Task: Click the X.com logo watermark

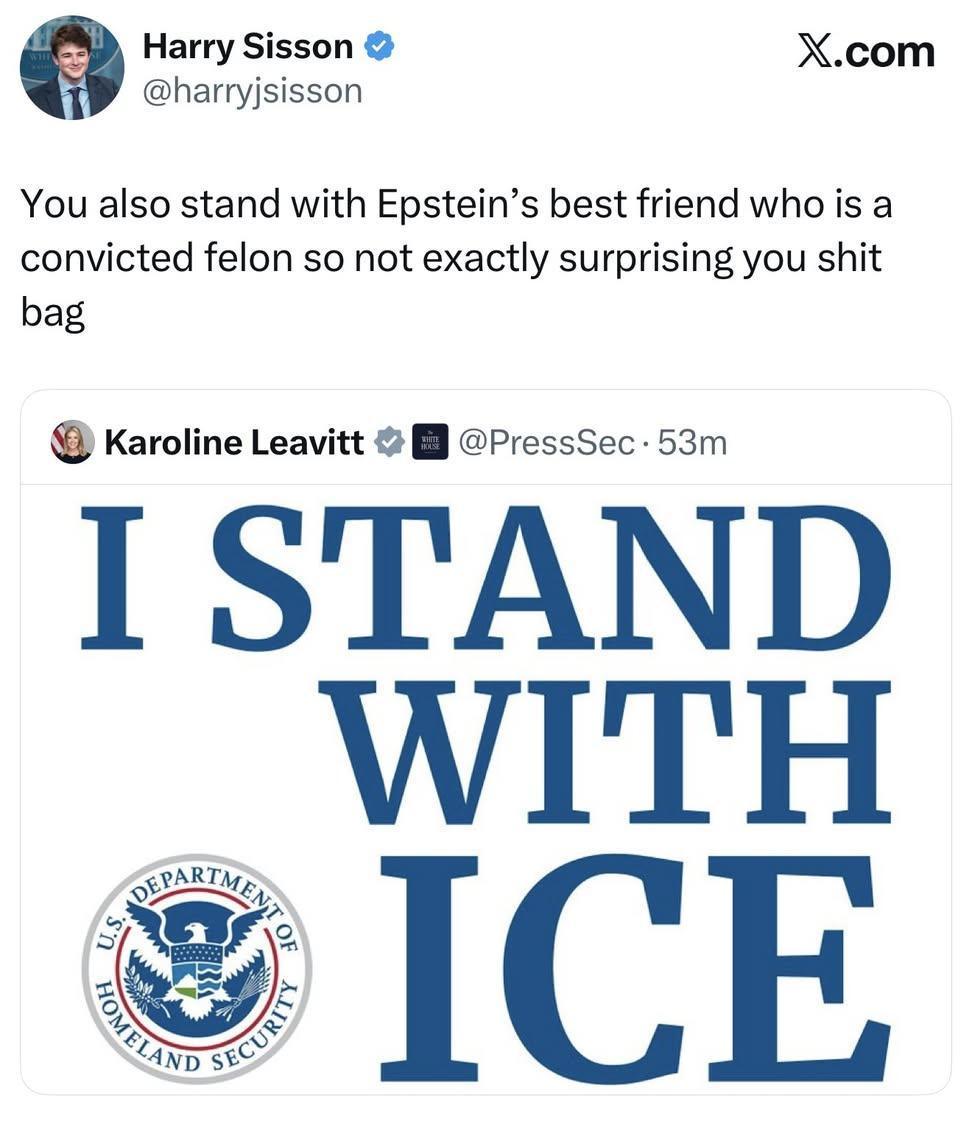Action: click(866, 51)
